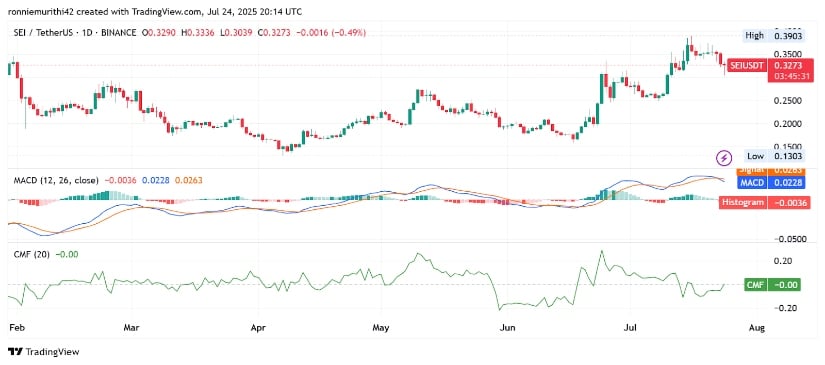Click the Mar label on time axis
Viewport: 825px width, 365px height.
133,329
